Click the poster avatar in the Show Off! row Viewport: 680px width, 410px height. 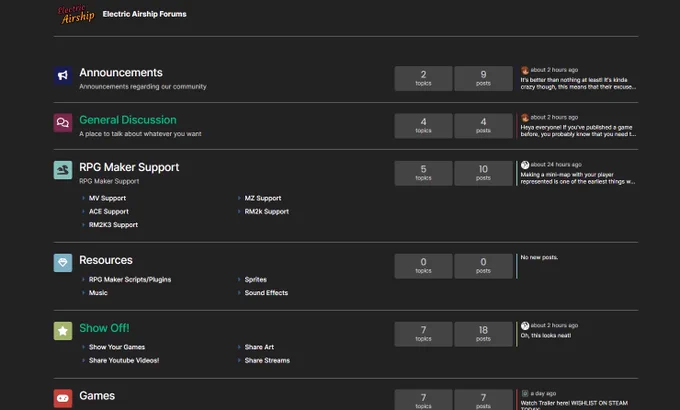click(525, 325)
